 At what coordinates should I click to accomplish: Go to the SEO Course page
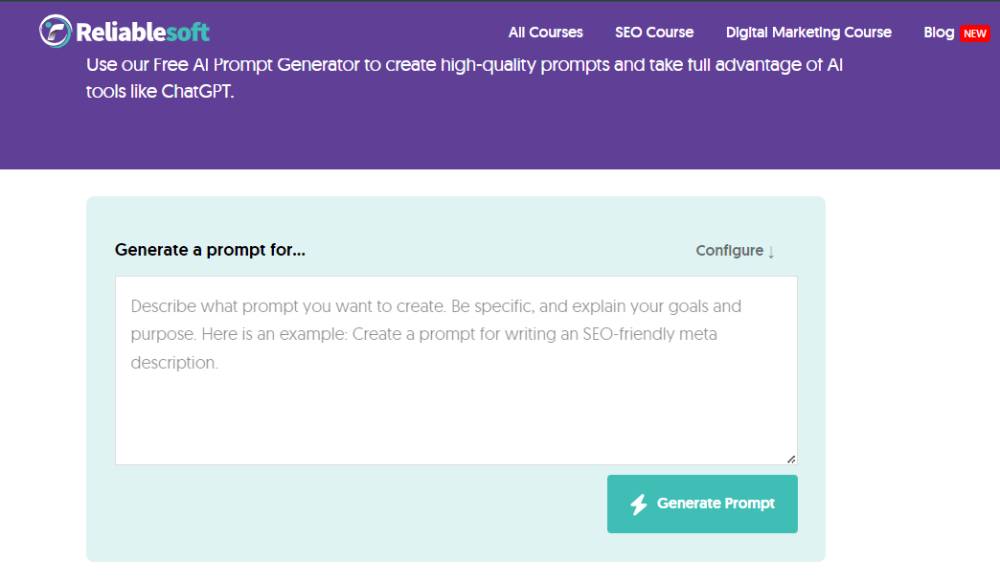[654, 33]
